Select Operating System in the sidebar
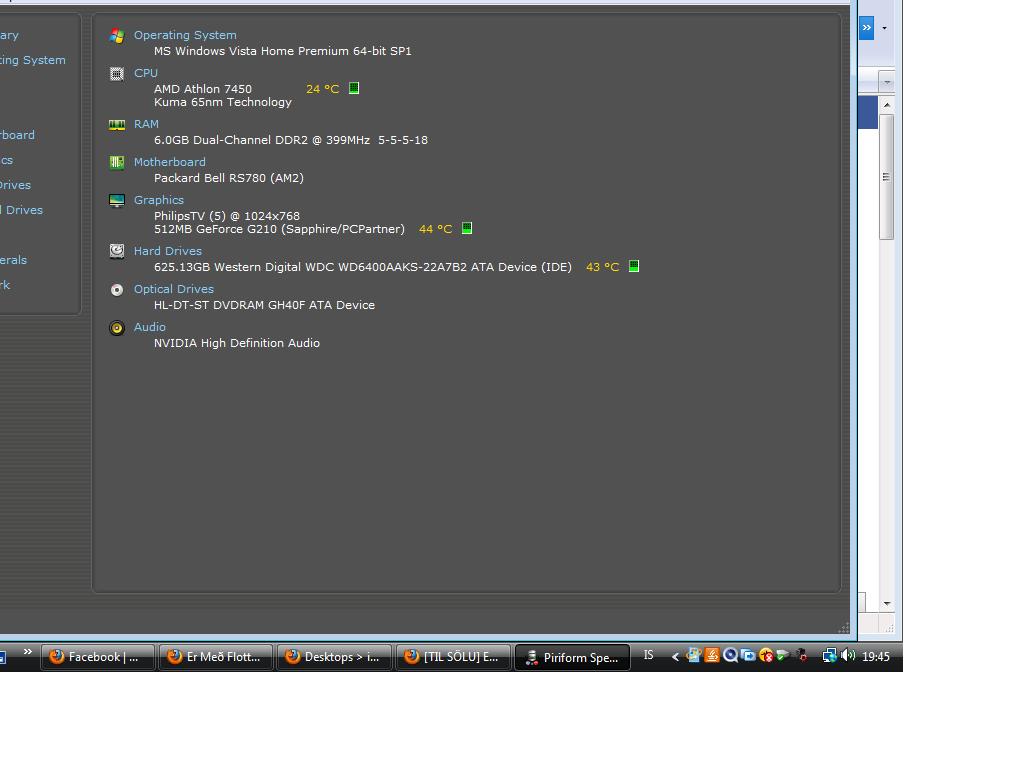Viewport: 1024px width, 768px height. 32,60
